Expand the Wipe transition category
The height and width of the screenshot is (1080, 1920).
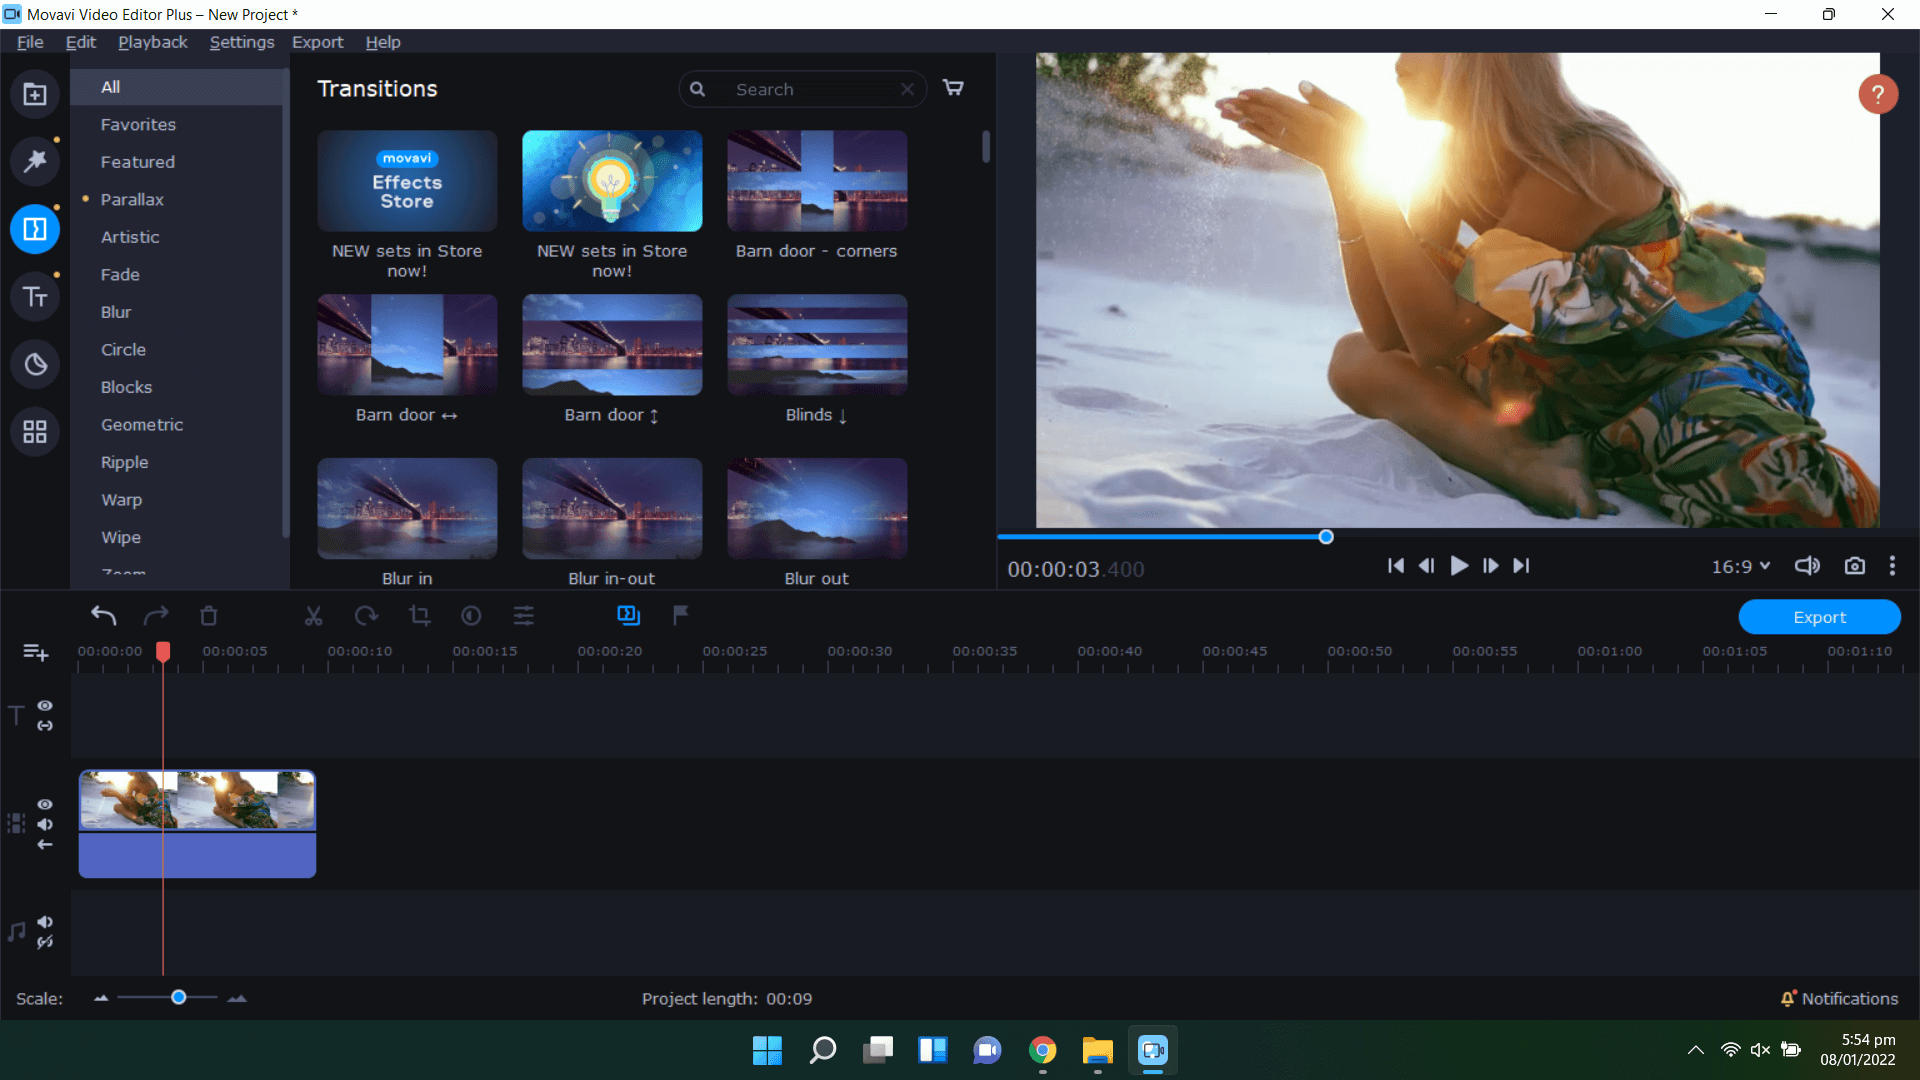click(120, 537)
